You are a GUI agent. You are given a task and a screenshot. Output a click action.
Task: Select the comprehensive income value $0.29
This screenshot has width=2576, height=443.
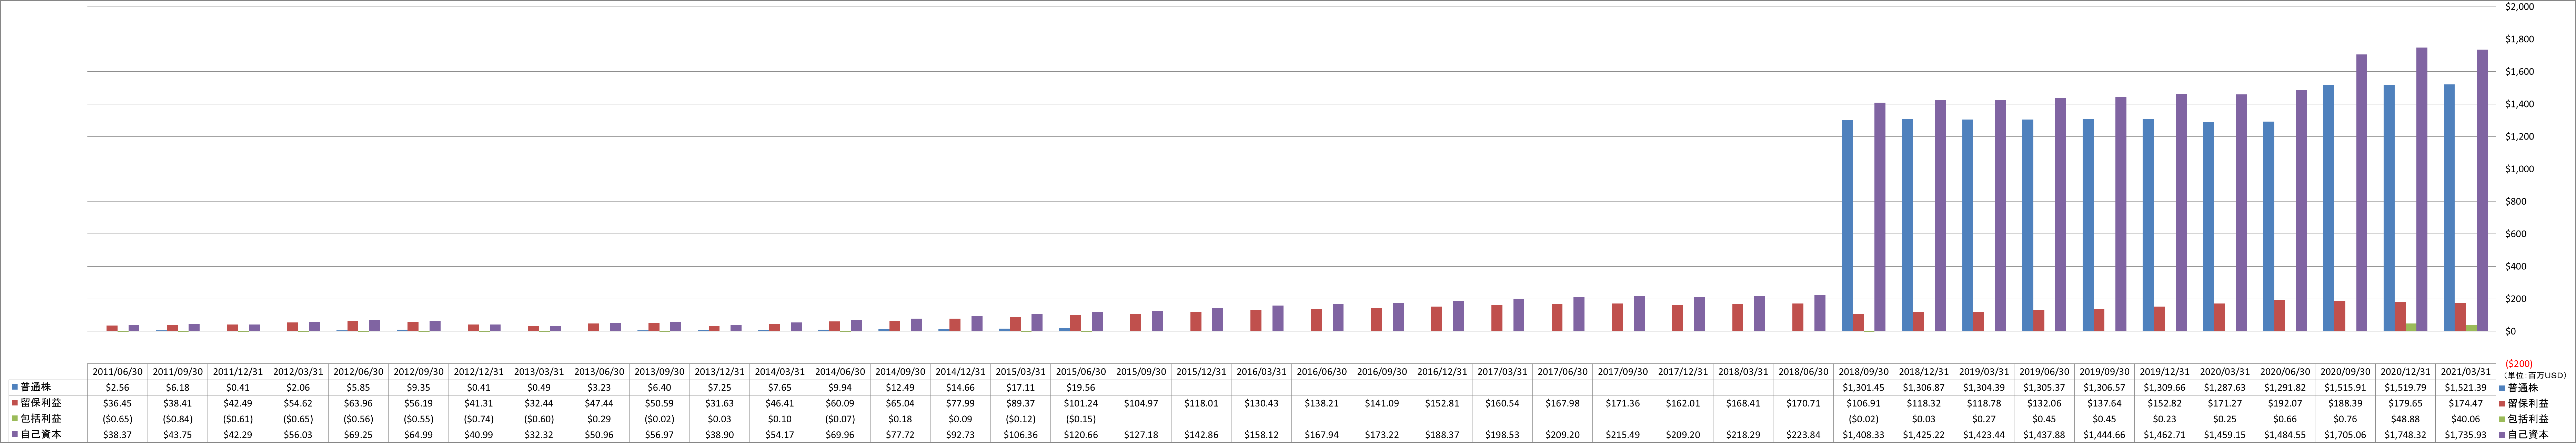tap(599, 419)
